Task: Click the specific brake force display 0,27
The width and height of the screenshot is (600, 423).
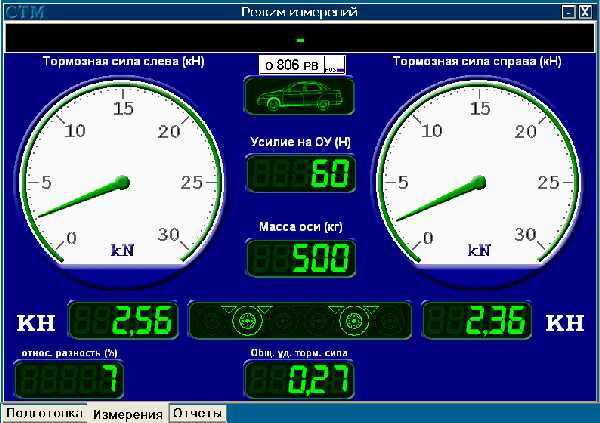Action: (x=299, y=380)
